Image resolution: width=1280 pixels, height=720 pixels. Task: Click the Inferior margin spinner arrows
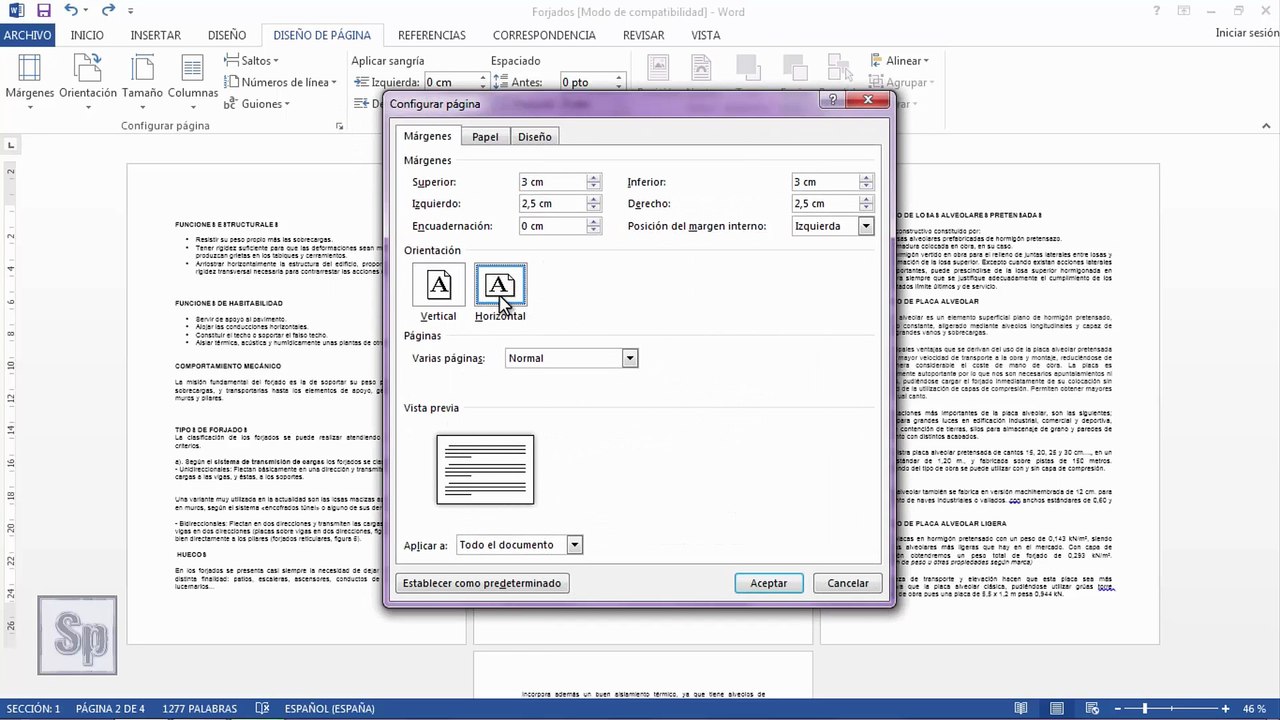click(x=867, y=182)
